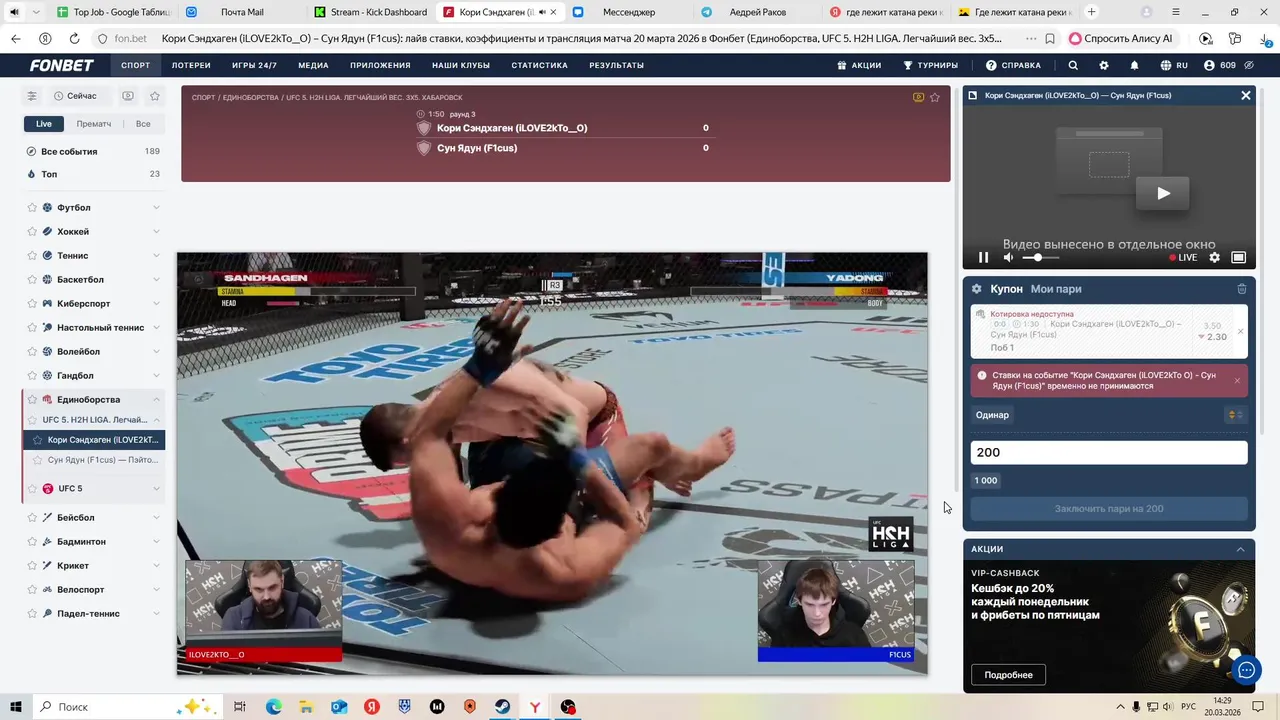Open site settings gear in header
The width and height of the screenshot is (1280, 720).
1104,65
